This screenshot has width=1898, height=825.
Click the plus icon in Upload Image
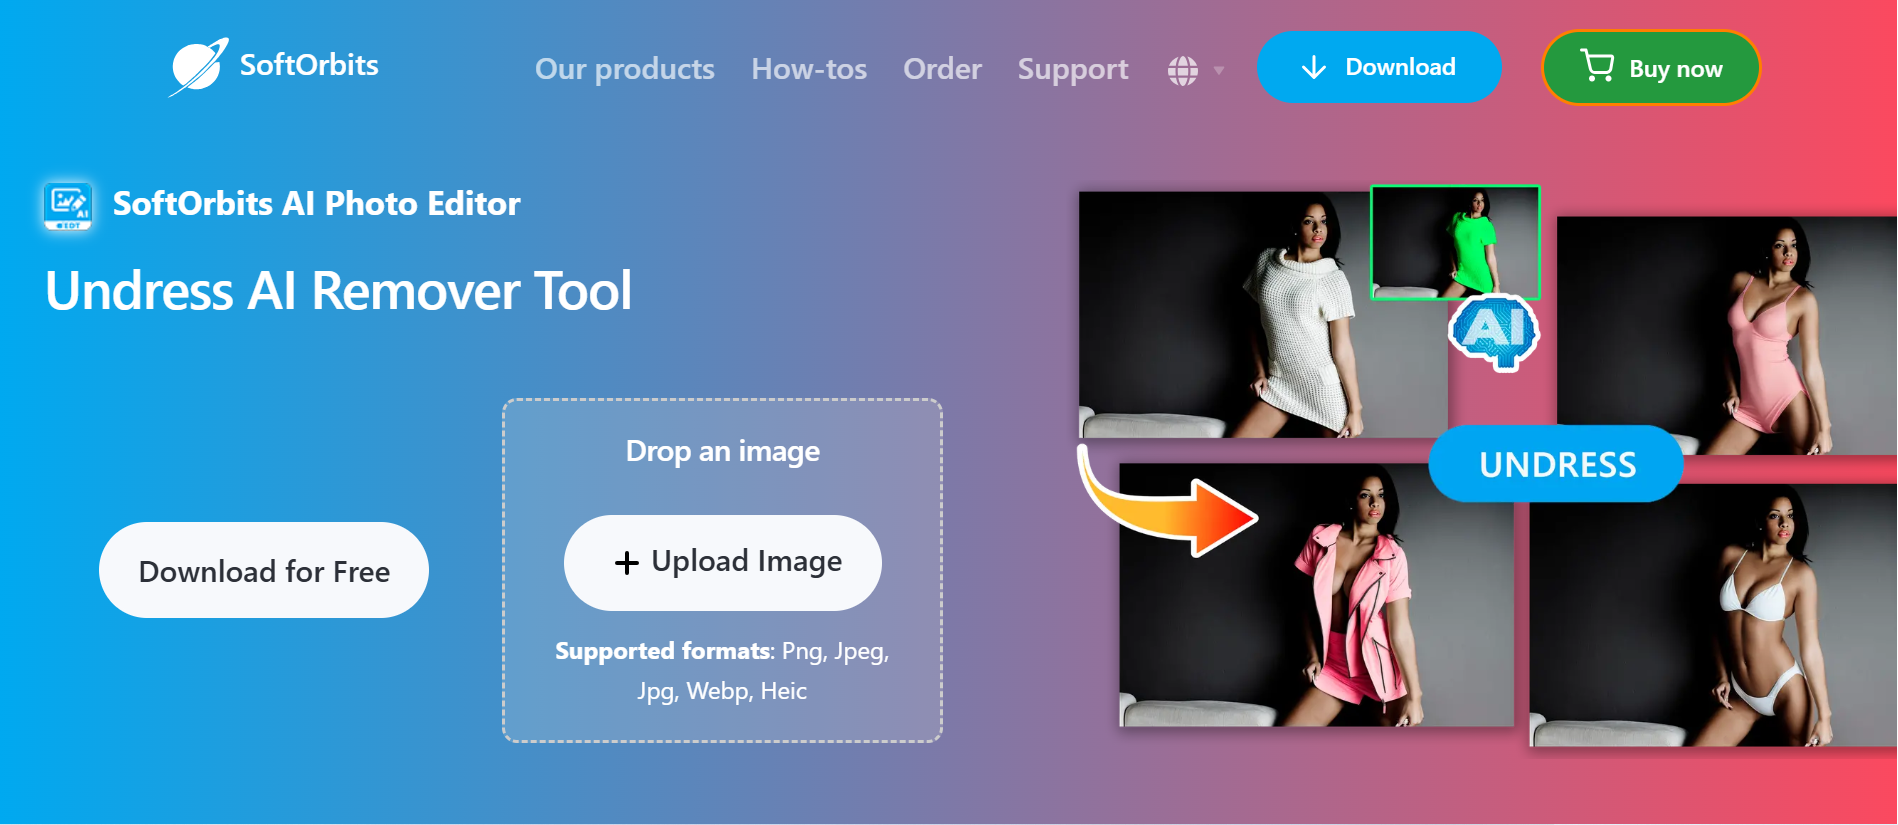627,563
